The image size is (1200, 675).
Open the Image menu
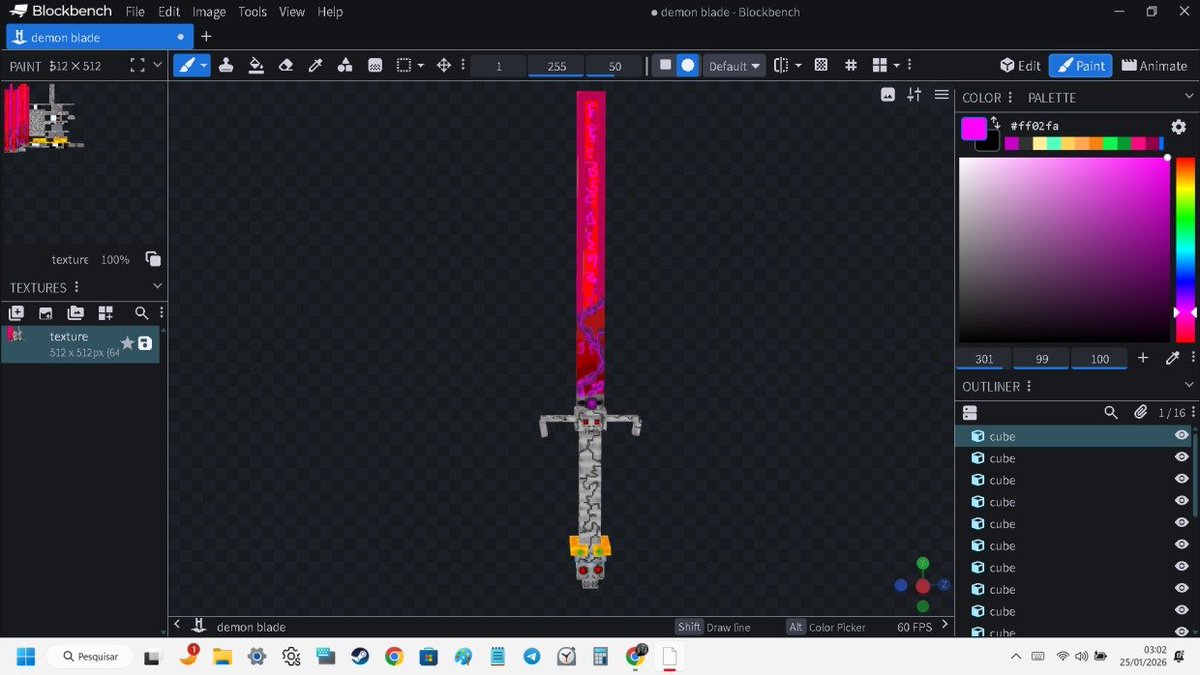pos(209,12)
